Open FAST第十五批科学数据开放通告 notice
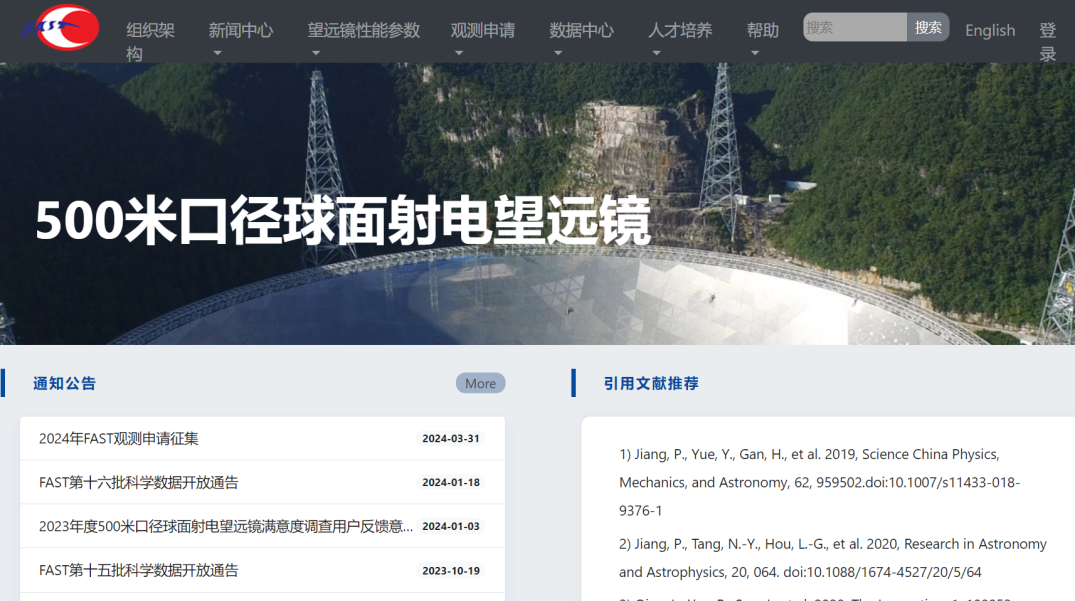1075x601 pixels. point(139,570)
